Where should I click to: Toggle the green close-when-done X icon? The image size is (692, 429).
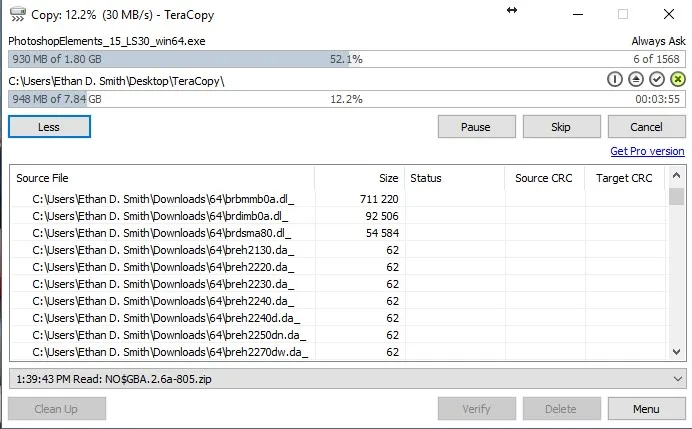click(x=678, y=79)
